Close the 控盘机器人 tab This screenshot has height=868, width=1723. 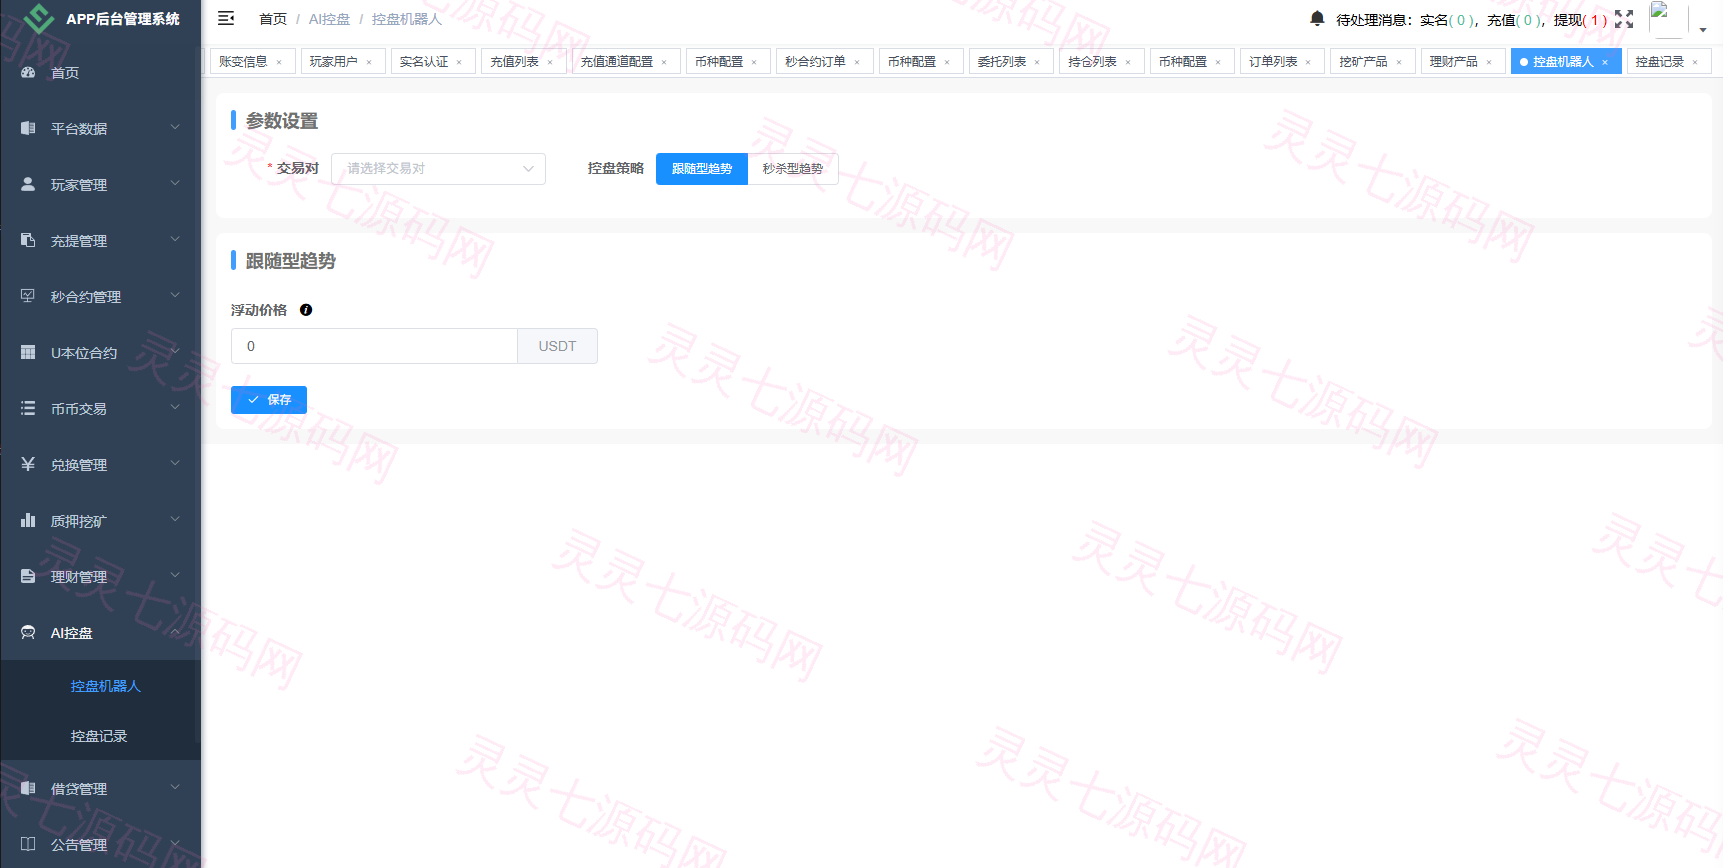[1605, 62]
